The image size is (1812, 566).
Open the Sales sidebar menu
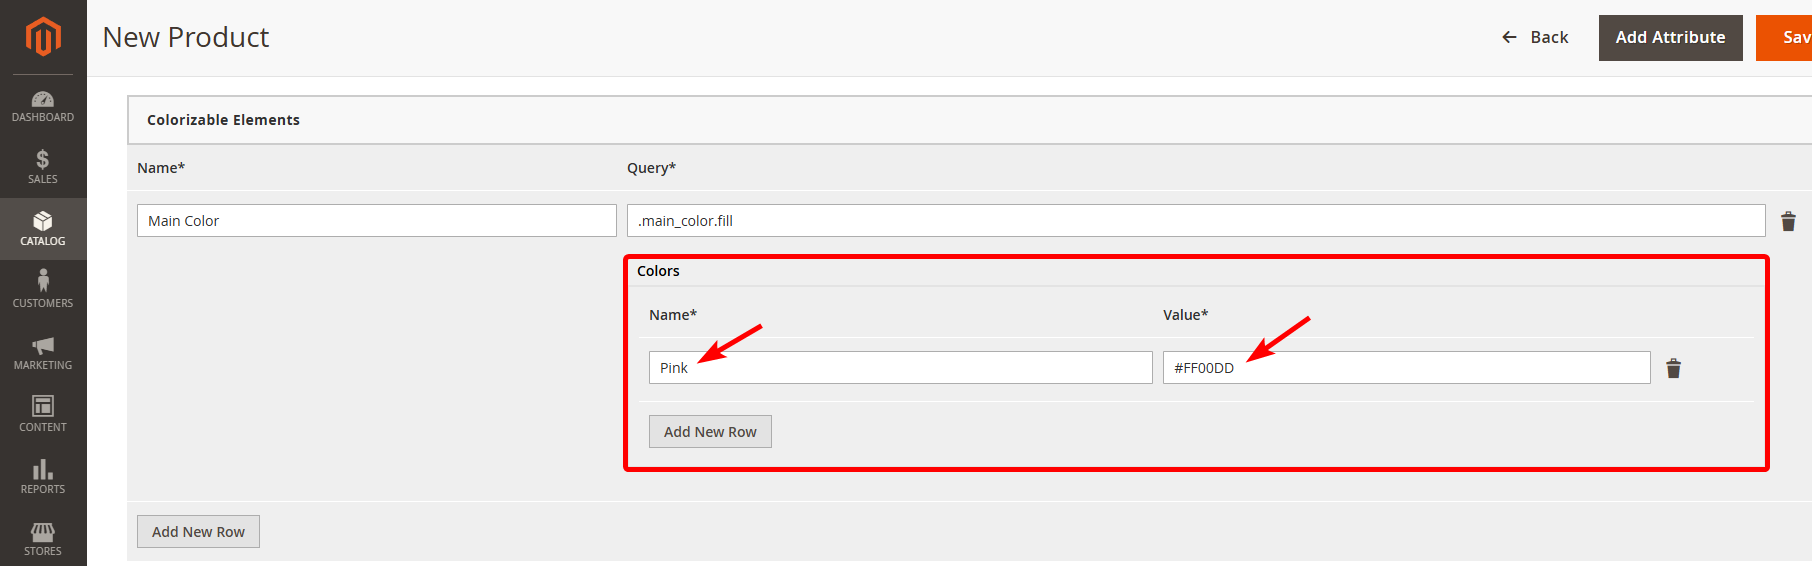[x=43, y=167]
